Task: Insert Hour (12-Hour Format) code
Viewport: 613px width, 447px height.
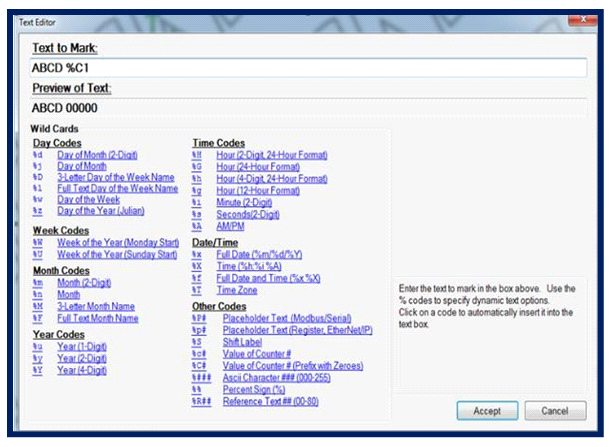Action: [257, 190]
